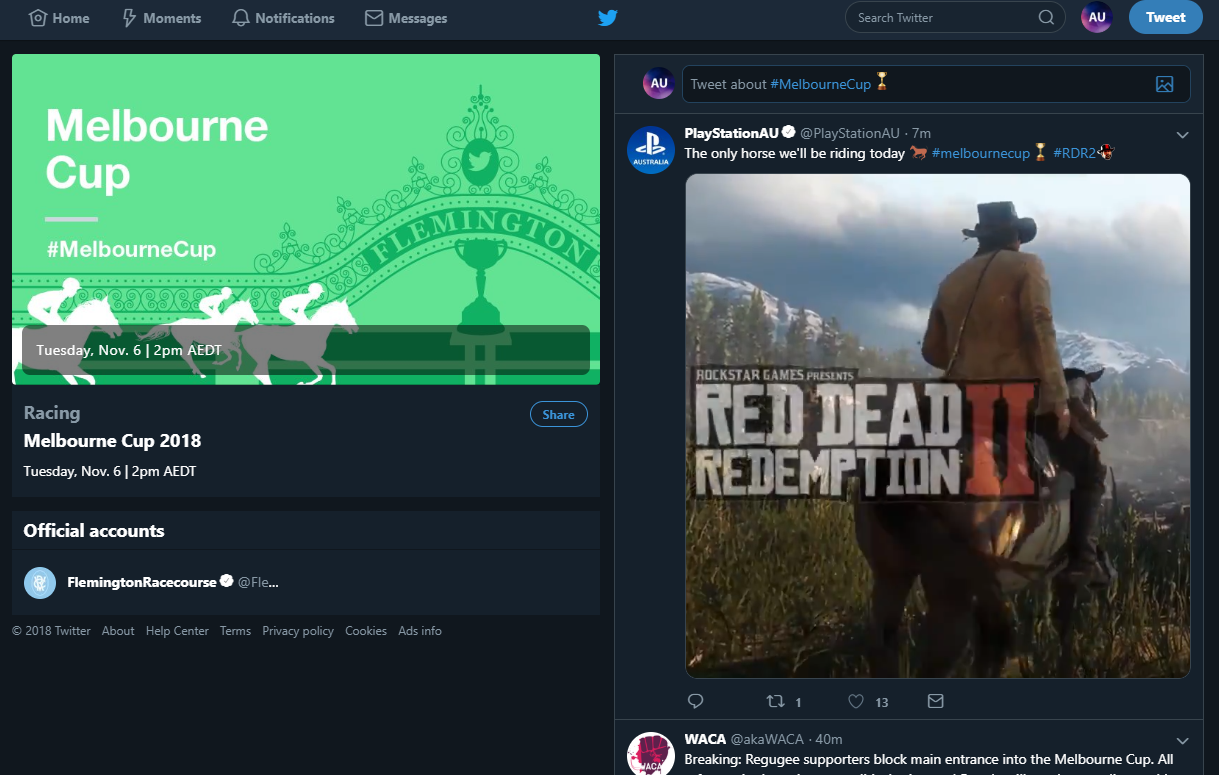Focus the Search Twitter field

pos(954,17)
